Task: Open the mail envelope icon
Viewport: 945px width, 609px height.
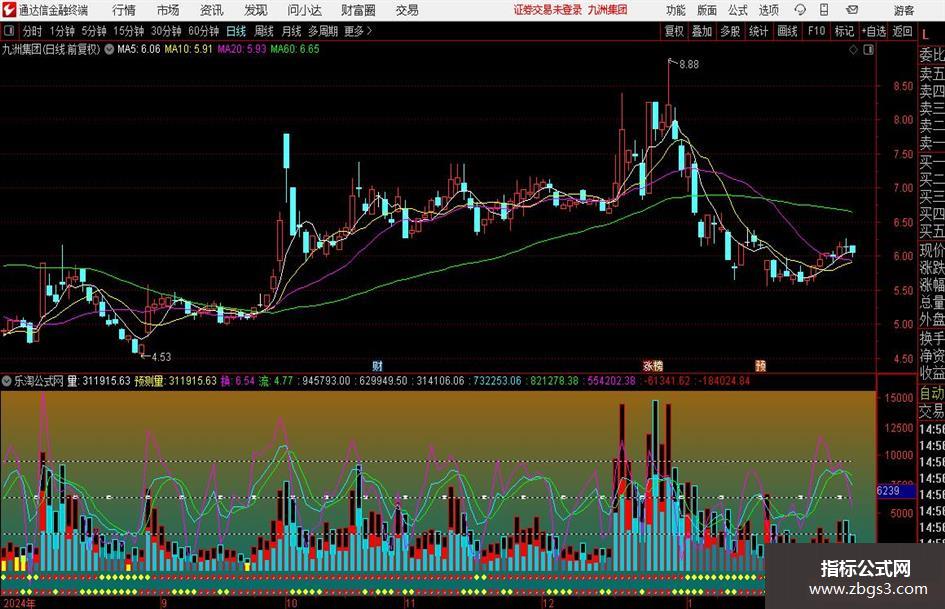Action: pyautogui.click(x=852, y=10)
